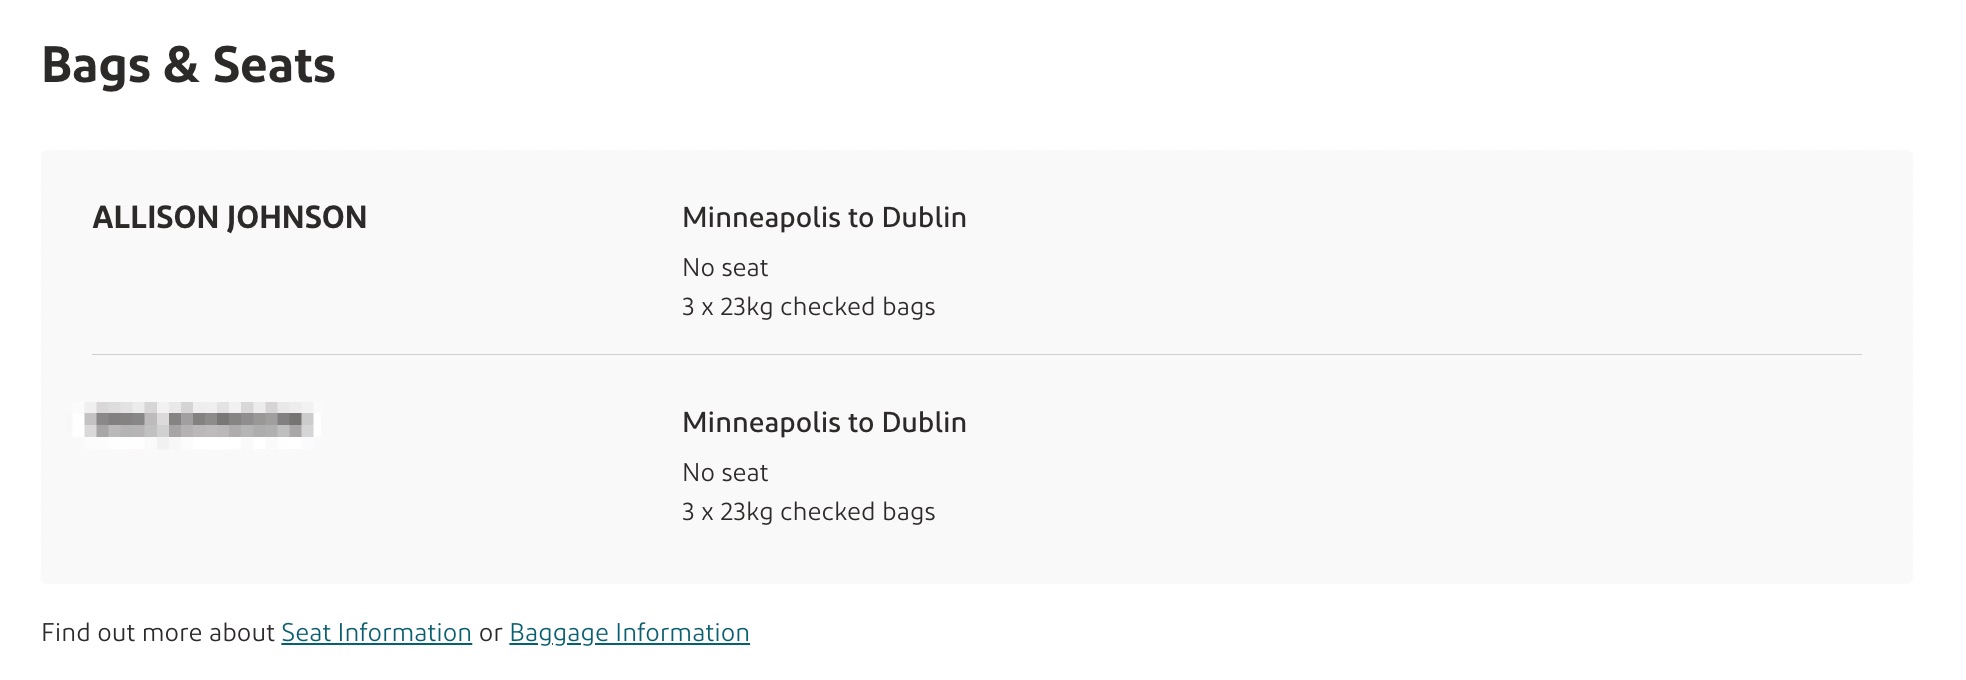Select passenger name ALLISON JOHNSON
The width and height of the screenshot is (1966, 680).
(231, 216)
